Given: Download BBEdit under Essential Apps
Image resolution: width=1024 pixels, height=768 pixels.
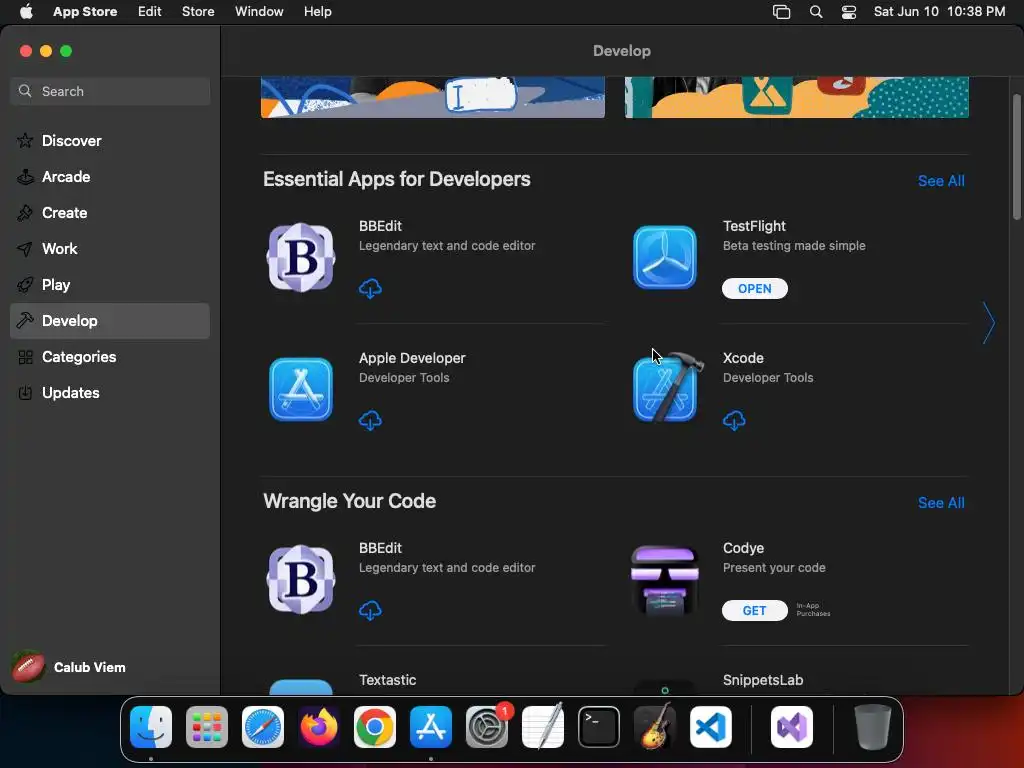Looking at the screenshot, I should click(x=370, y=288).
